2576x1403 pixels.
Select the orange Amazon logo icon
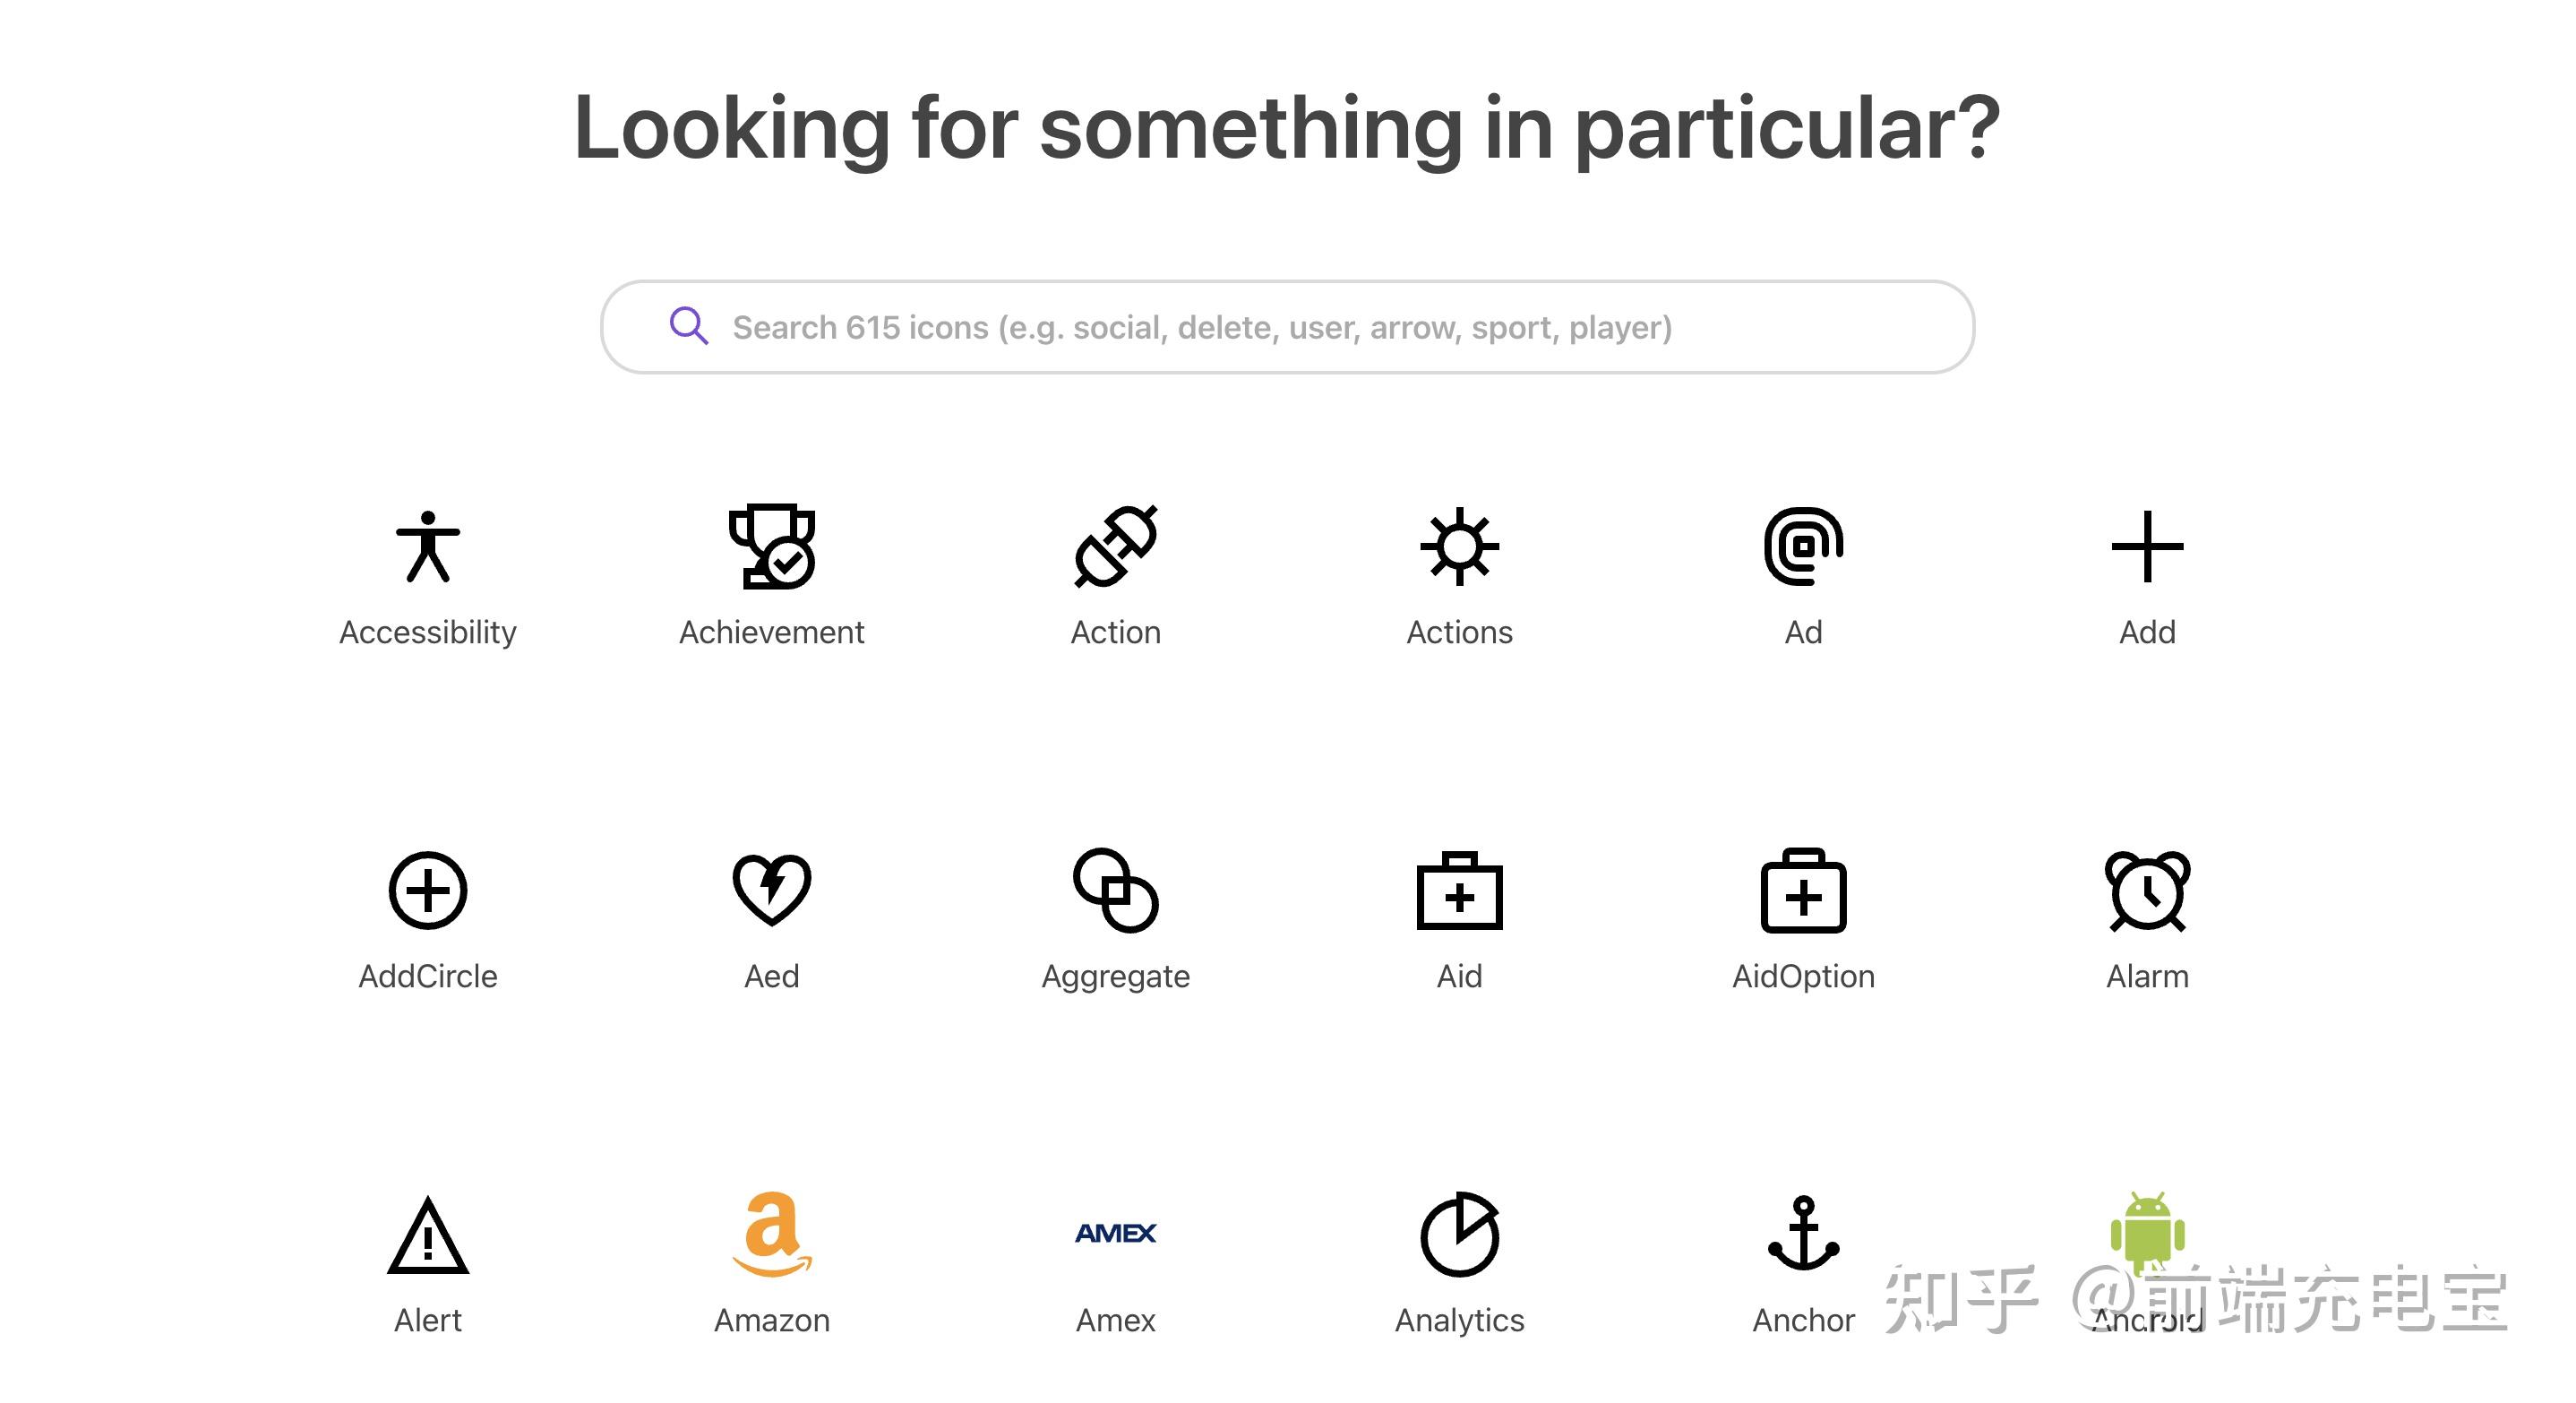[x=772, y=1234]
